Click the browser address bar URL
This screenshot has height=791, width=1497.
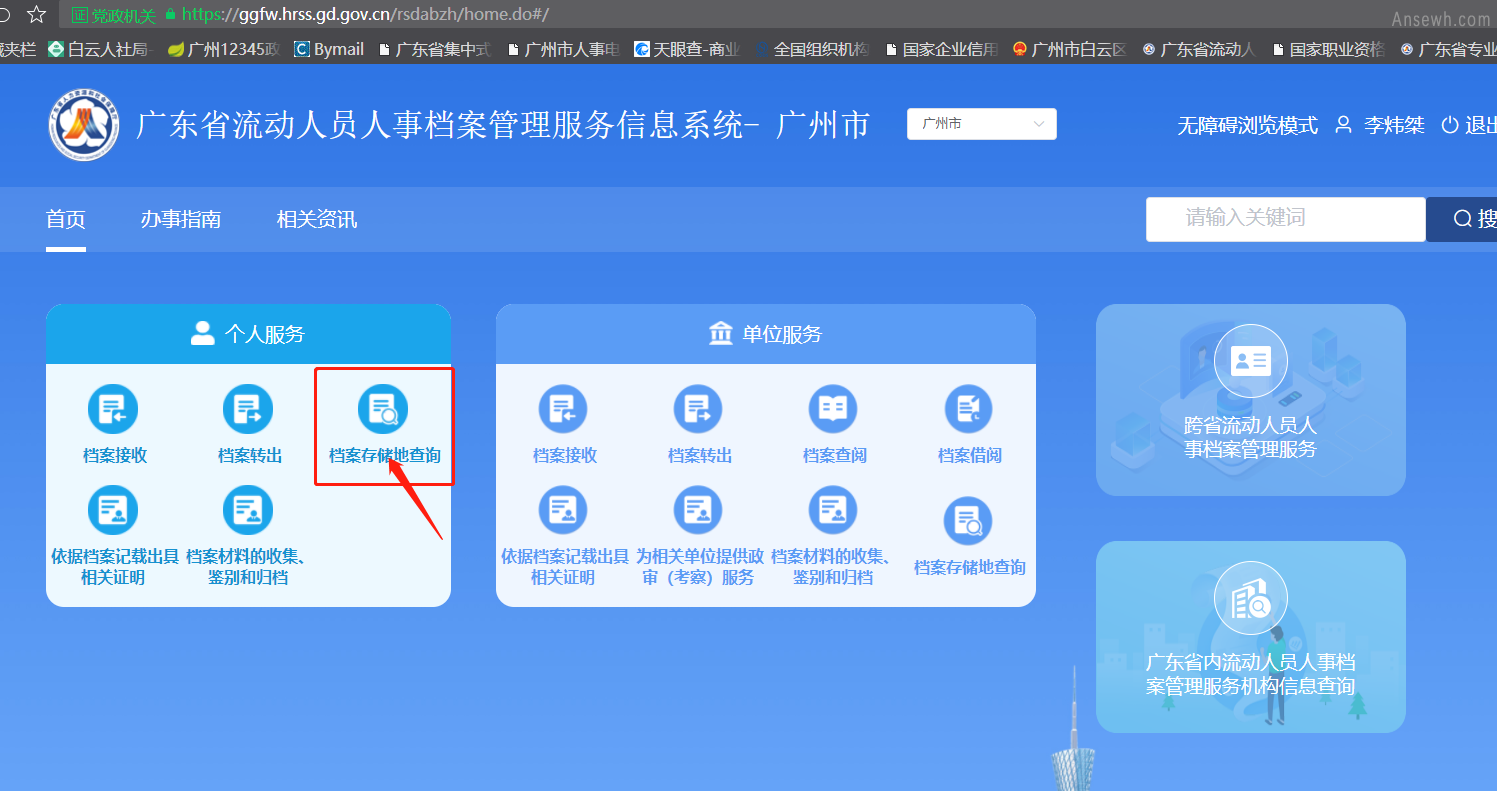(x=365, y=15)
